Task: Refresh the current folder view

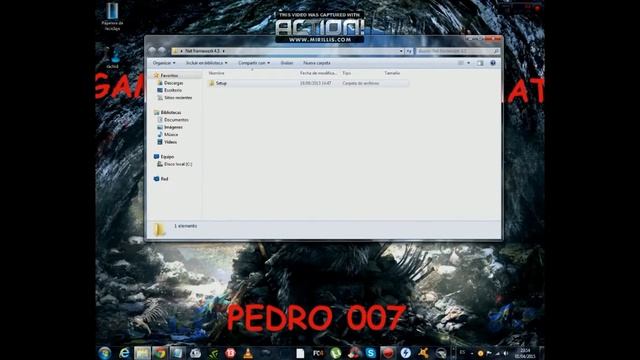Action: pyautogui.click(x=409, y=51)
